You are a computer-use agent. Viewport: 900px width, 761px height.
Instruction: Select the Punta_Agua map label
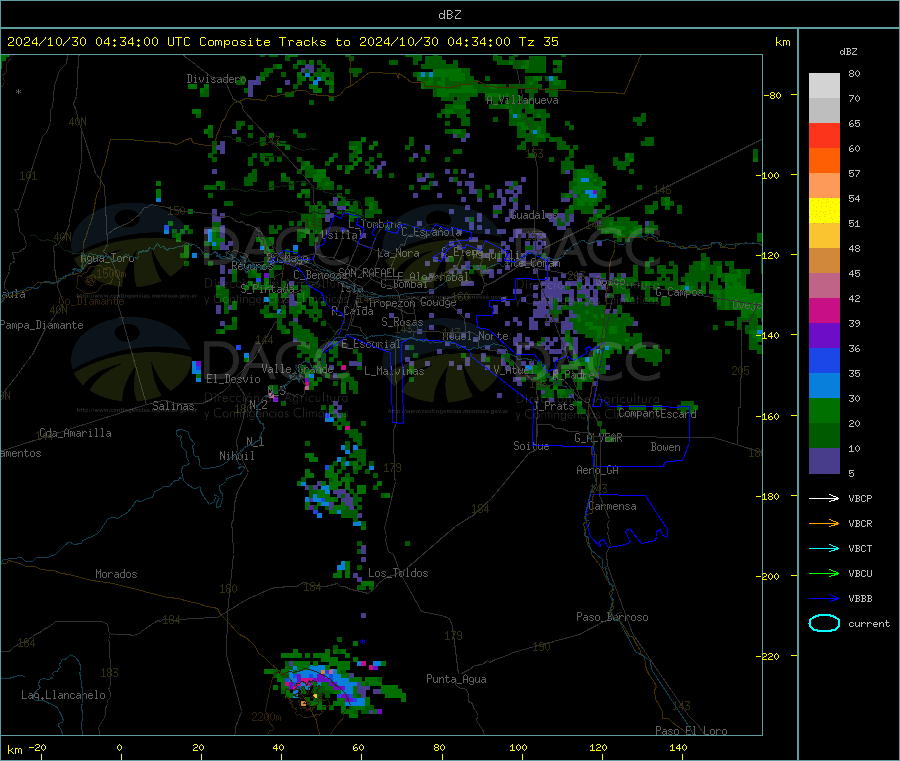[456, 679]
